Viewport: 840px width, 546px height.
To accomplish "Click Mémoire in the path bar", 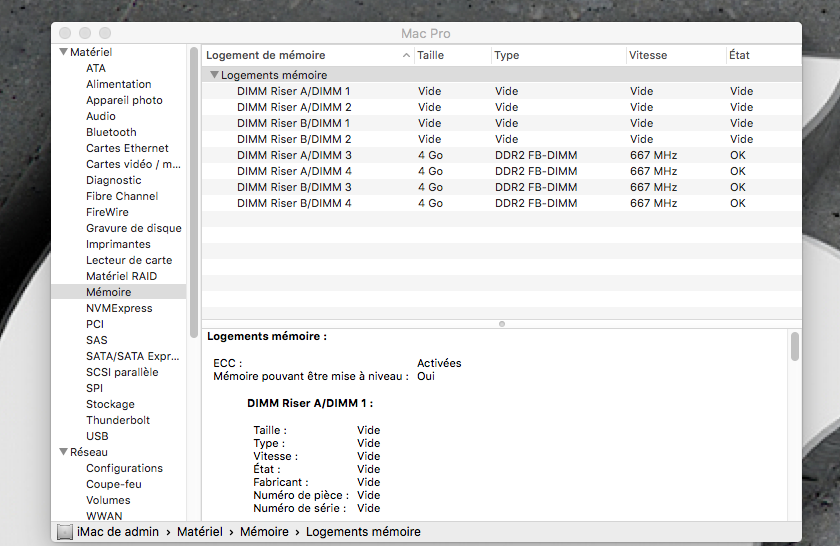I will (x=264, y=532).
